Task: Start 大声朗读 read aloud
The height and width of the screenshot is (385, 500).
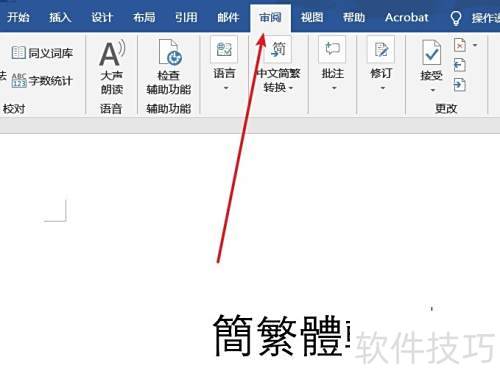Action: point(112,67)
